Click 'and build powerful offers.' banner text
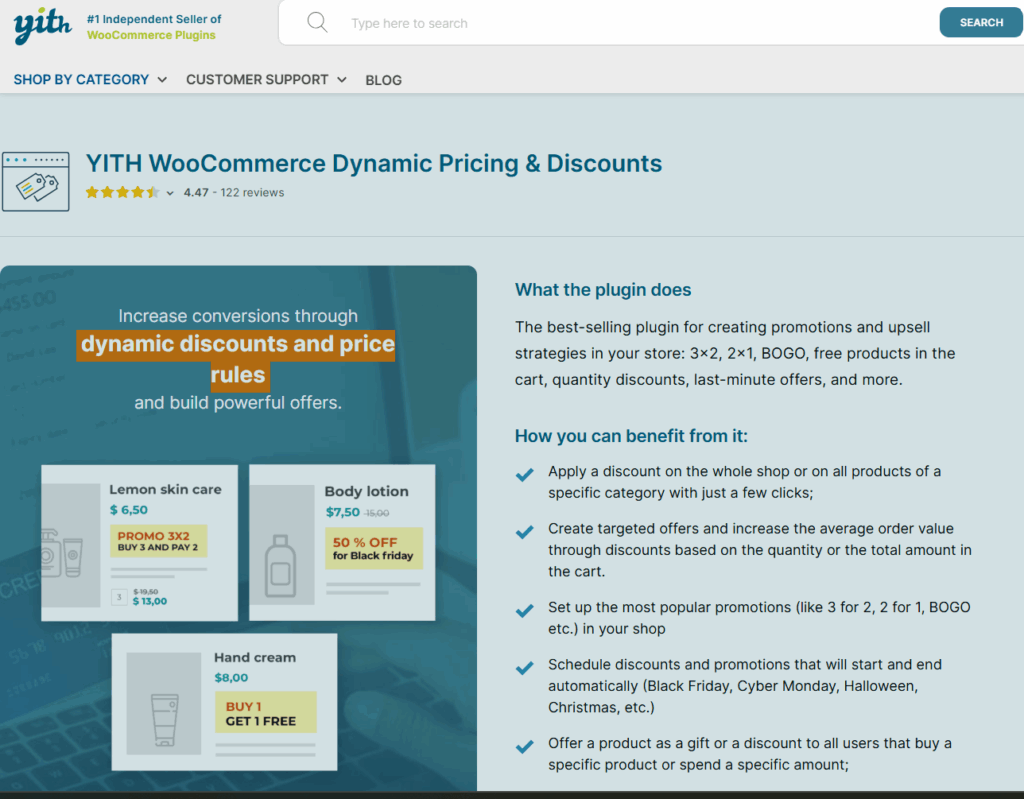Image resolution: width=1024 pixels, height=799 pixels. coord(238,402)
